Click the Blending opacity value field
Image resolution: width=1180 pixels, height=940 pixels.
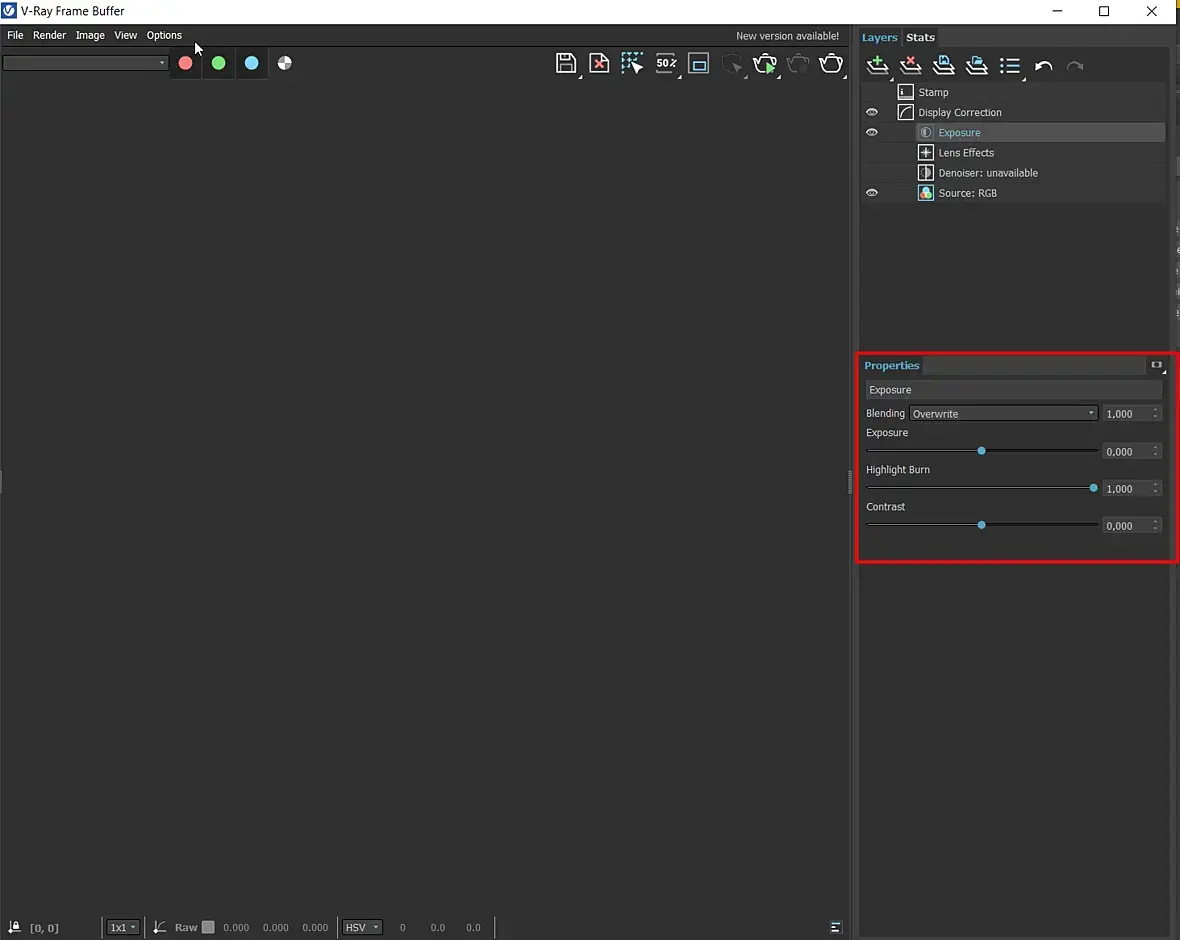point(1127,413)
